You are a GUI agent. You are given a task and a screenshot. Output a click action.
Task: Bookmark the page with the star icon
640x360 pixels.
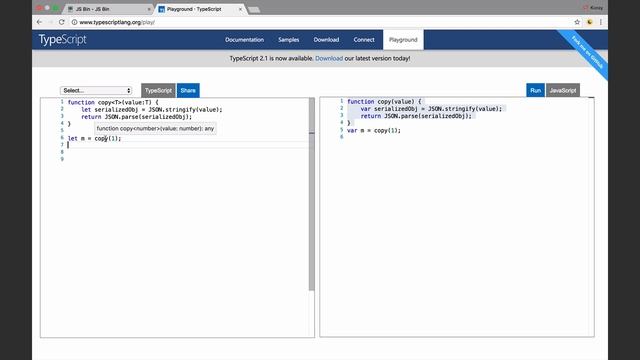[577, 22]
